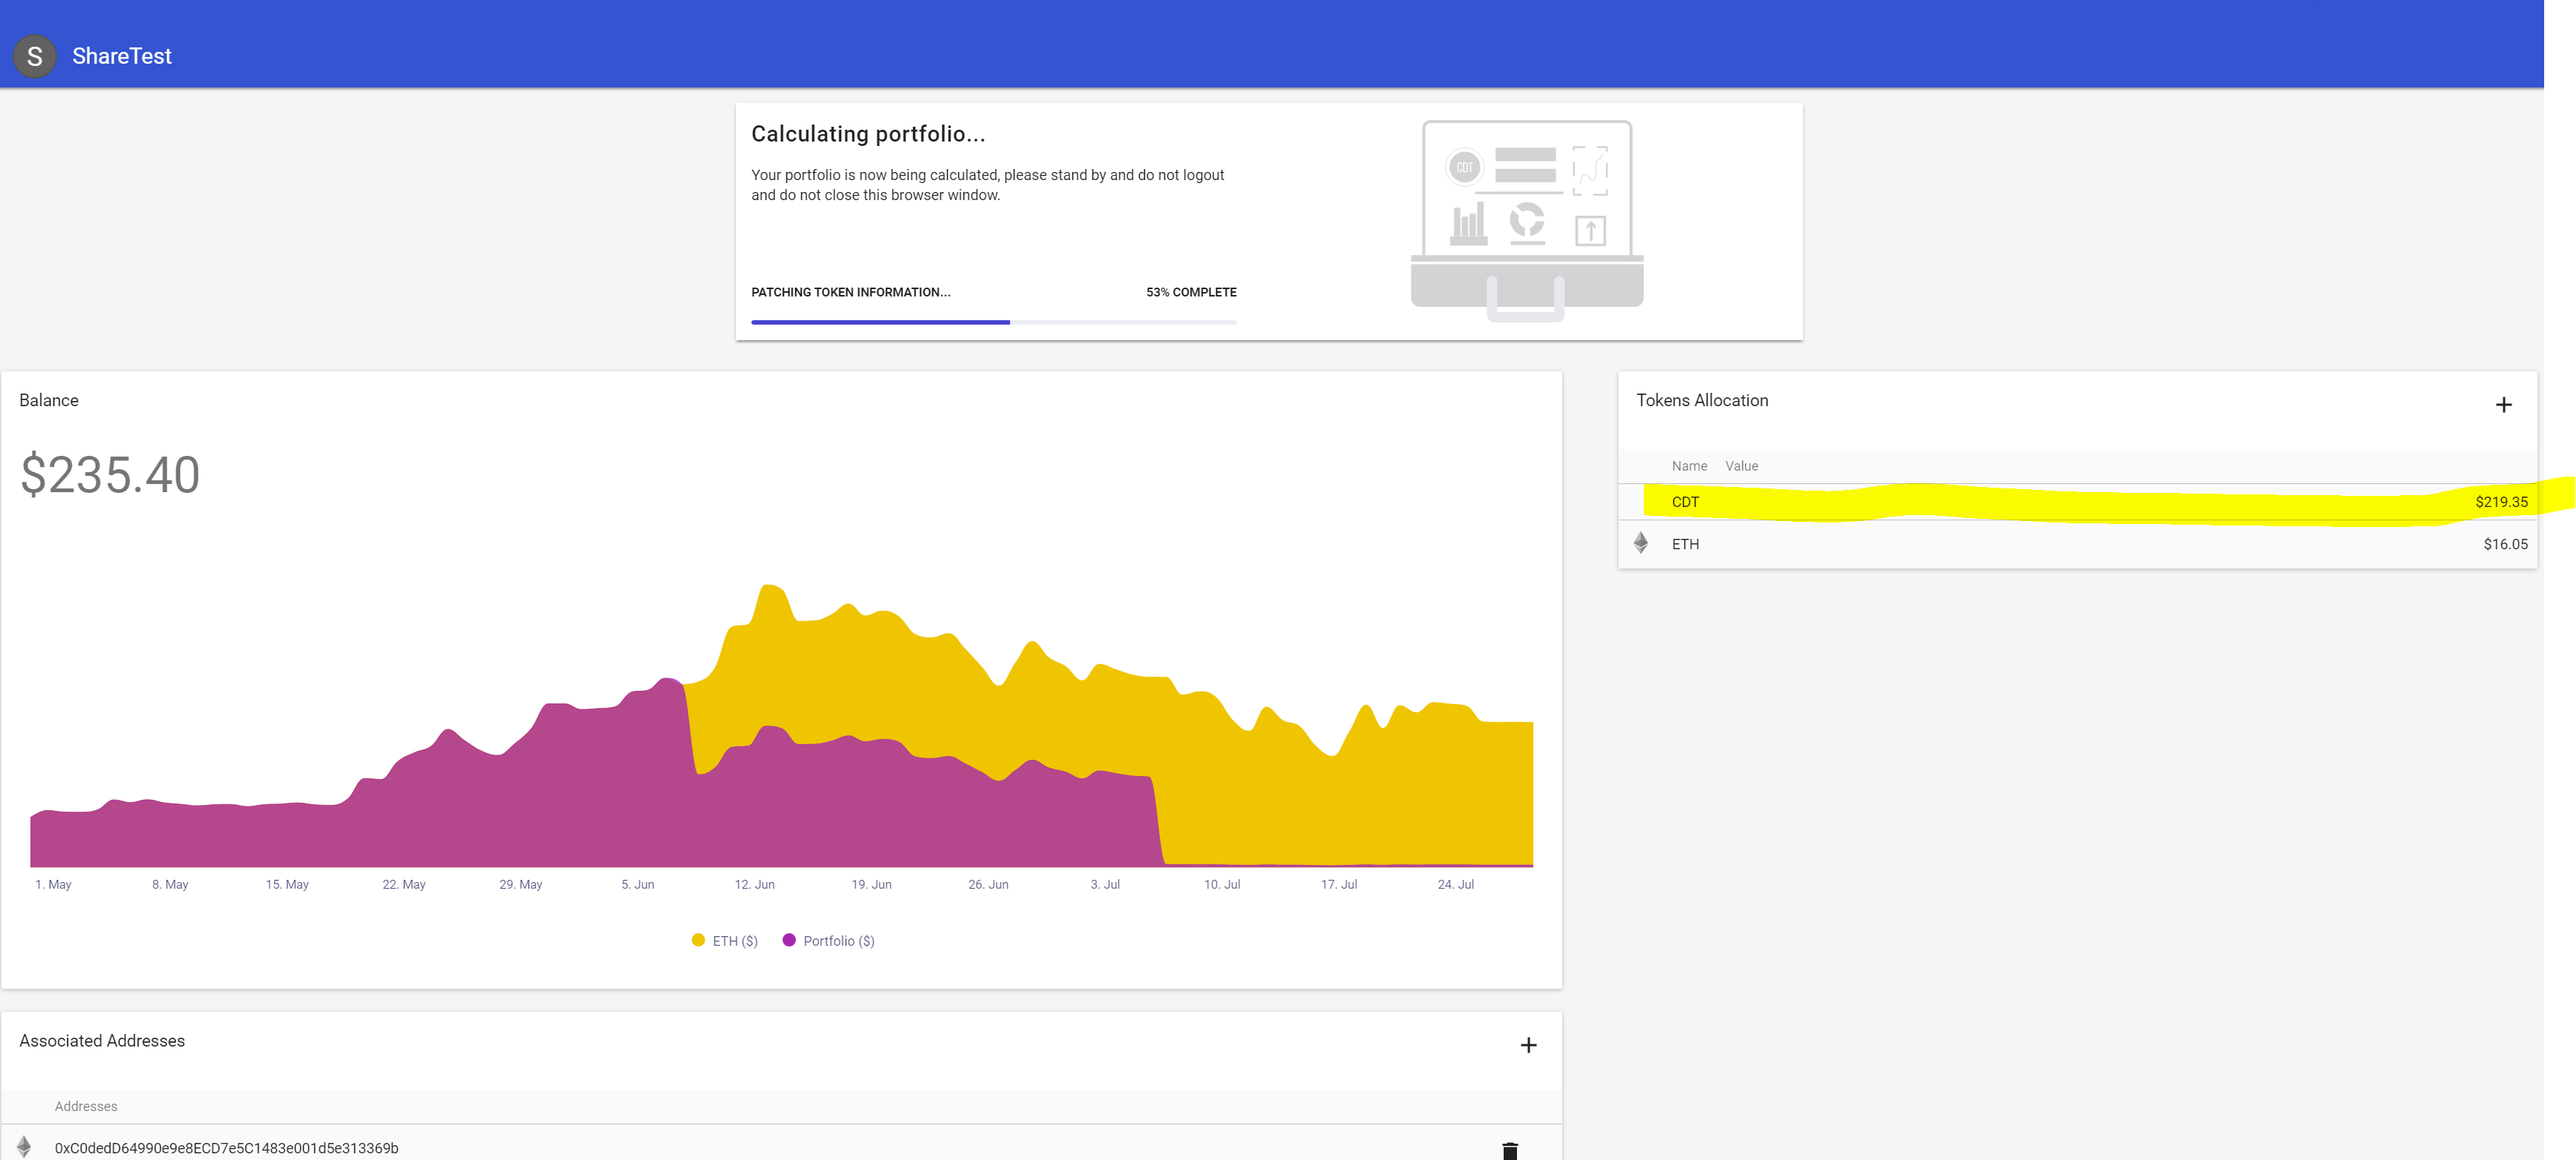Screen dimensions: 2576x1160
Task: Click the Addresses column header
Action: (86, 1106)
